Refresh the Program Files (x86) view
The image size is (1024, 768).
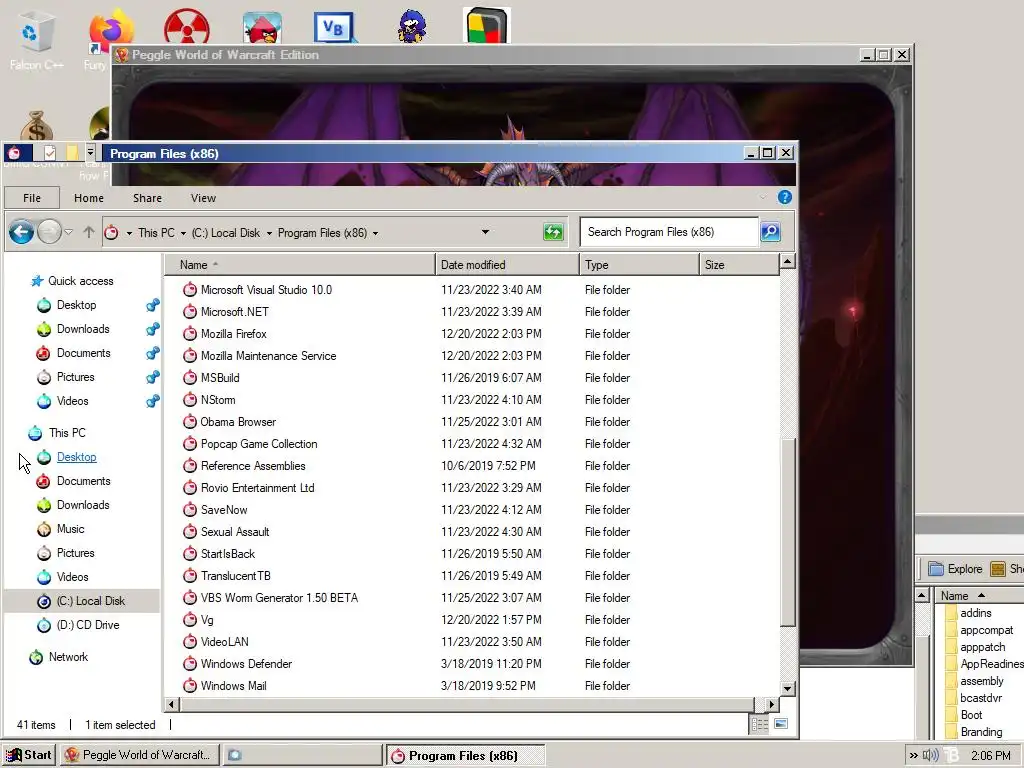click(553, 232)
